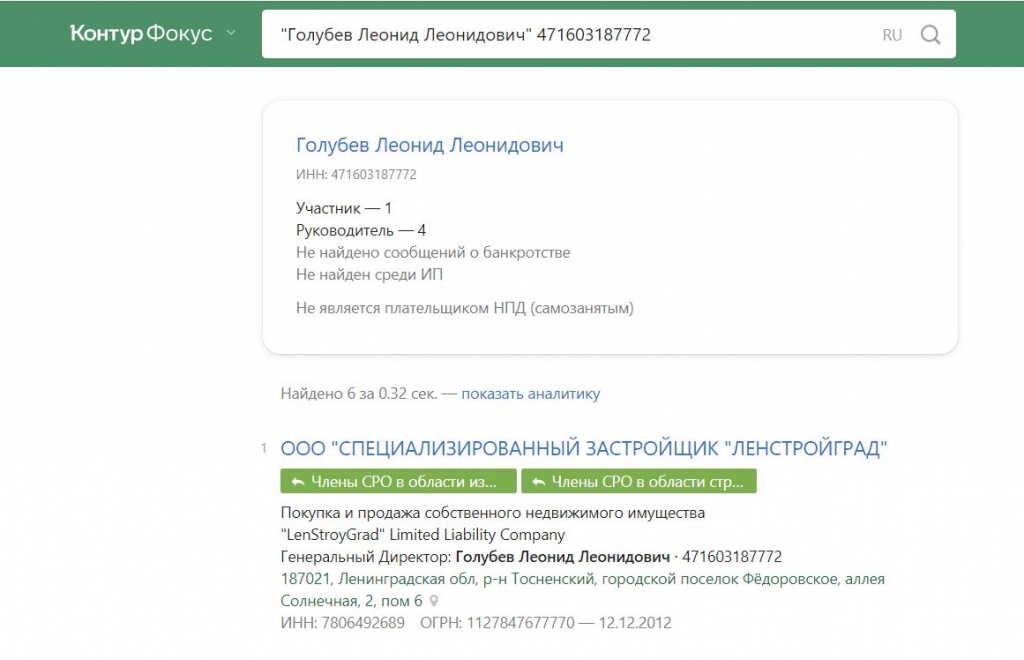Click Не найден среди ИП text
Screen dimensions: 1024x660
pyautogui.click(x=369, y=275)
